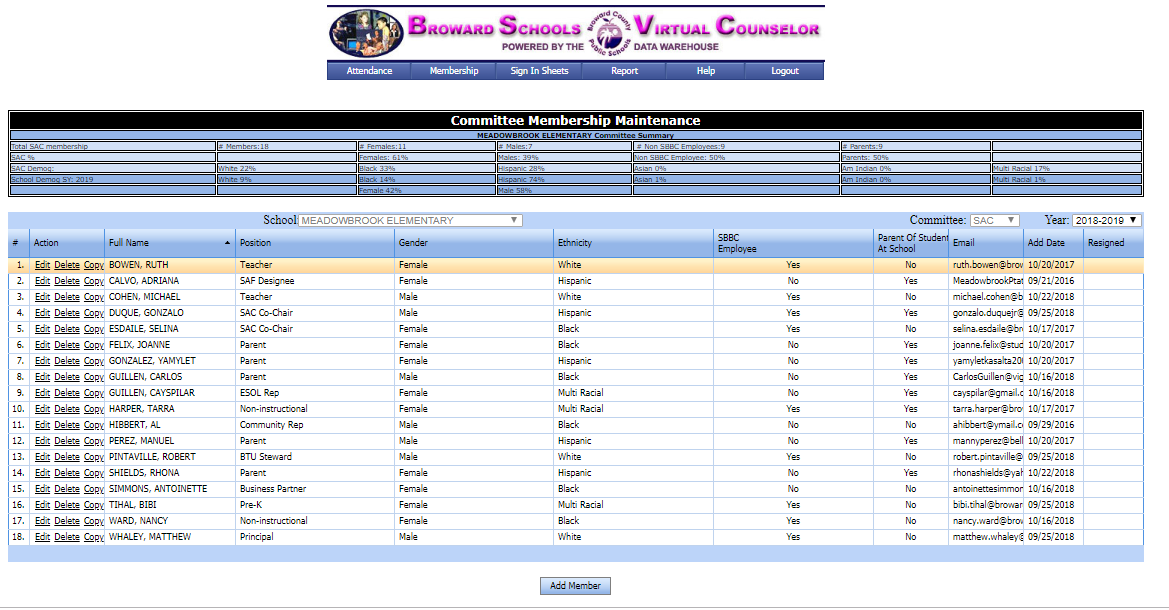Click Copy for PEREZ, MANUEL

(94, 441)
